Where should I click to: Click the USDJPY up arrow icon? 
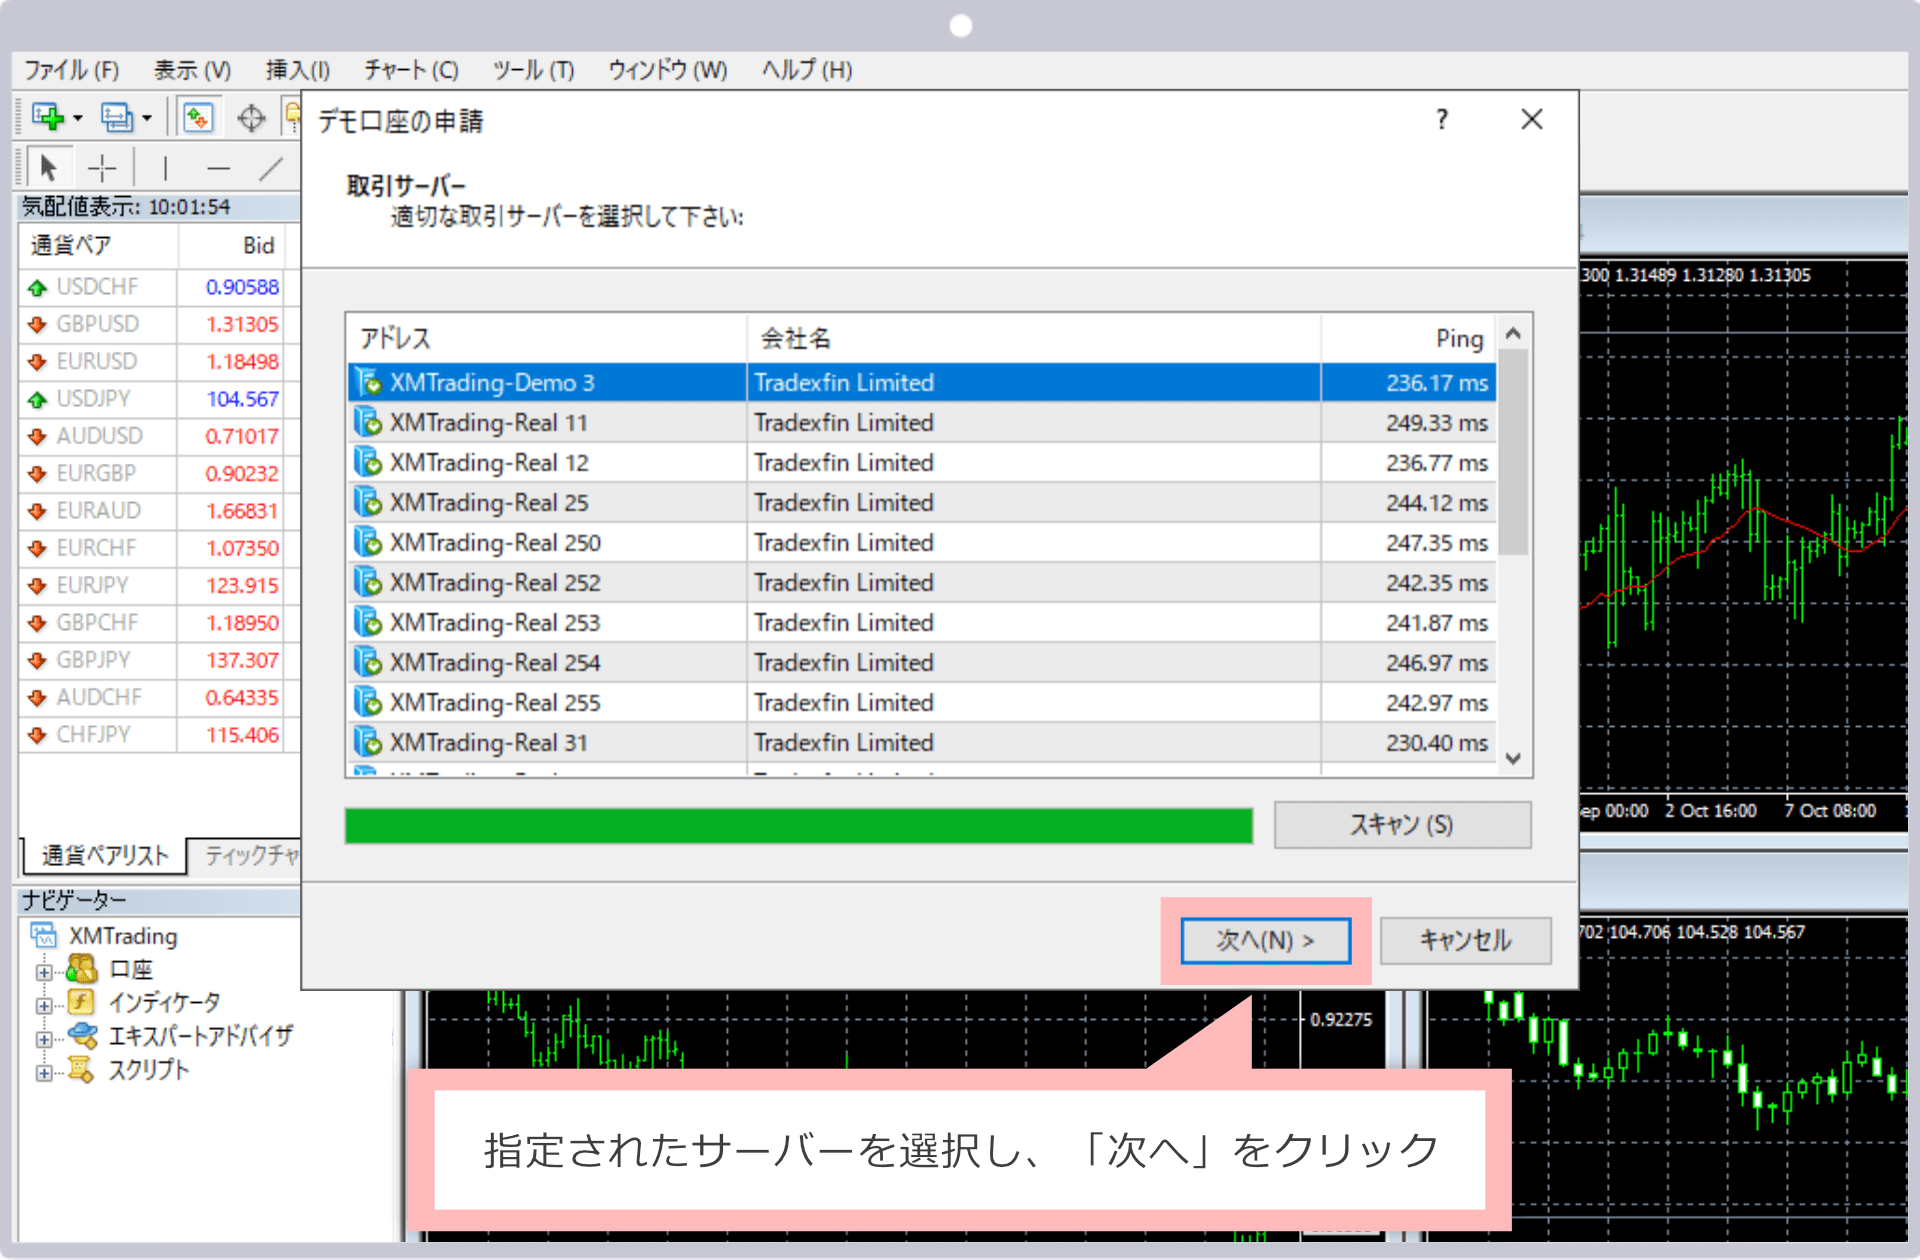point(38,399)
